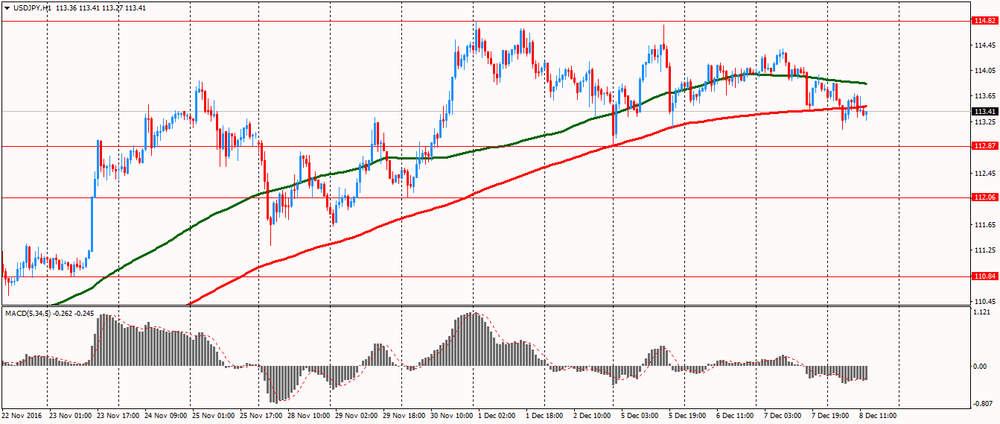Click the 114.45 price scale value
The height and width of the screenshot is (424, 1000).
983,45
